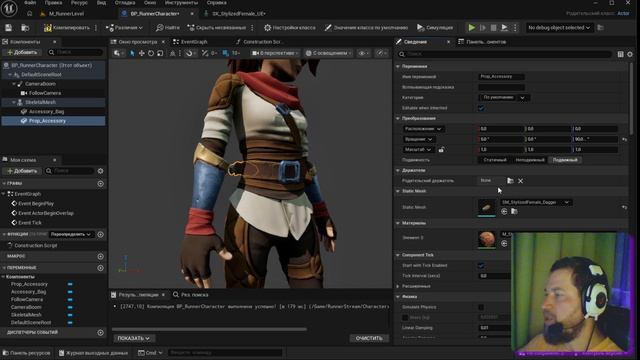640x360 pixels.
Task: Select the CameraBoom component
Action: click(x=40, y=84)
